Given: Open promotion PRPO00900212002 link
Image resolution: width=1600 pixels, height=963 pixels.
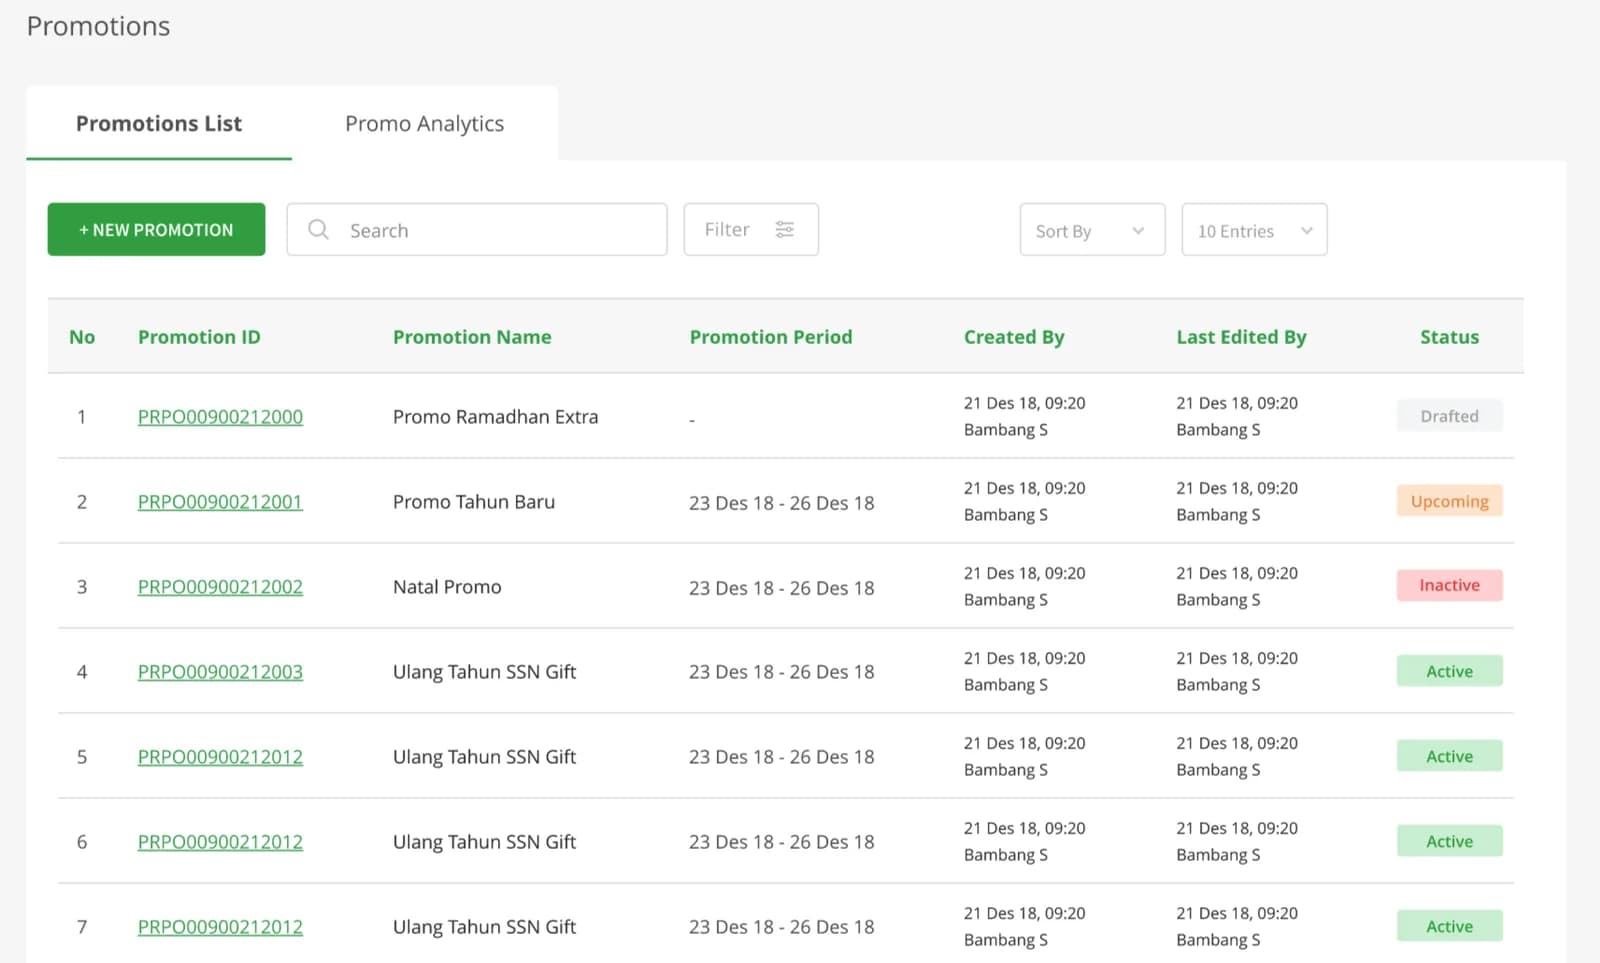Looking at the screenshot, I should point(220,587).
